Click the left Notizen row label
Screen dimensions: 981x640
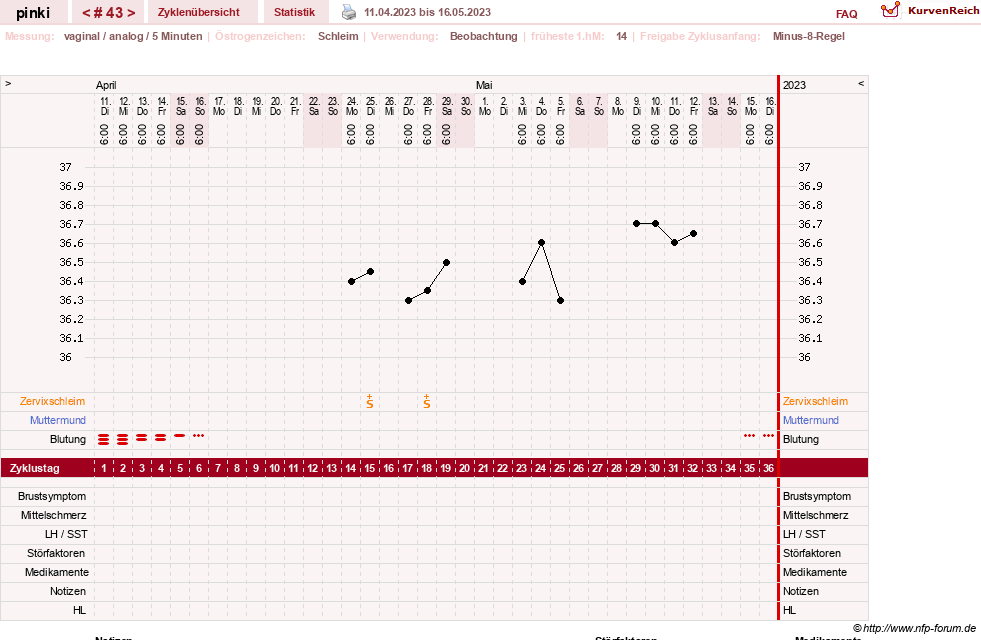pos(68,591)
